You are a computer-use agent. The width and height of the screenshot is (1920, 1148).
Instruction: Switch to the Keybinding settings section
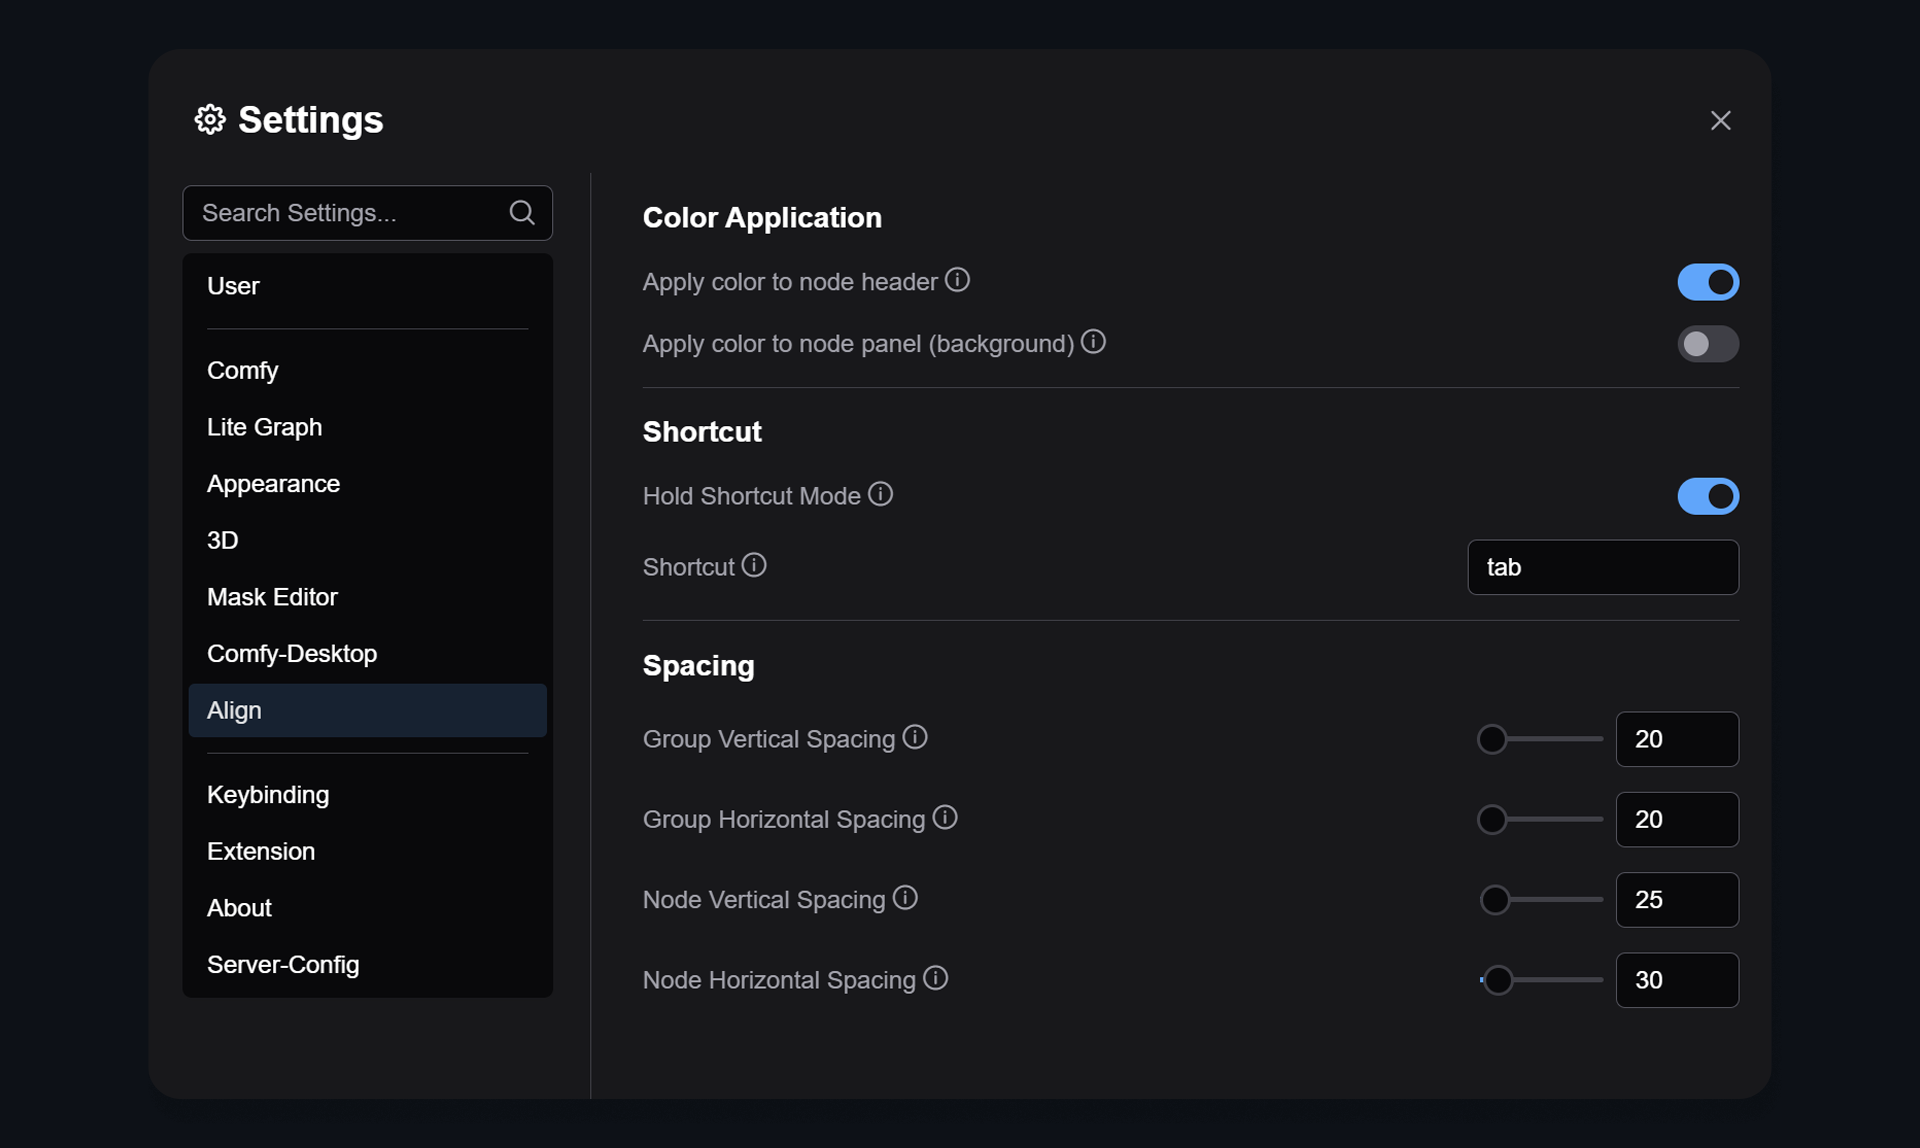point(268,795)
